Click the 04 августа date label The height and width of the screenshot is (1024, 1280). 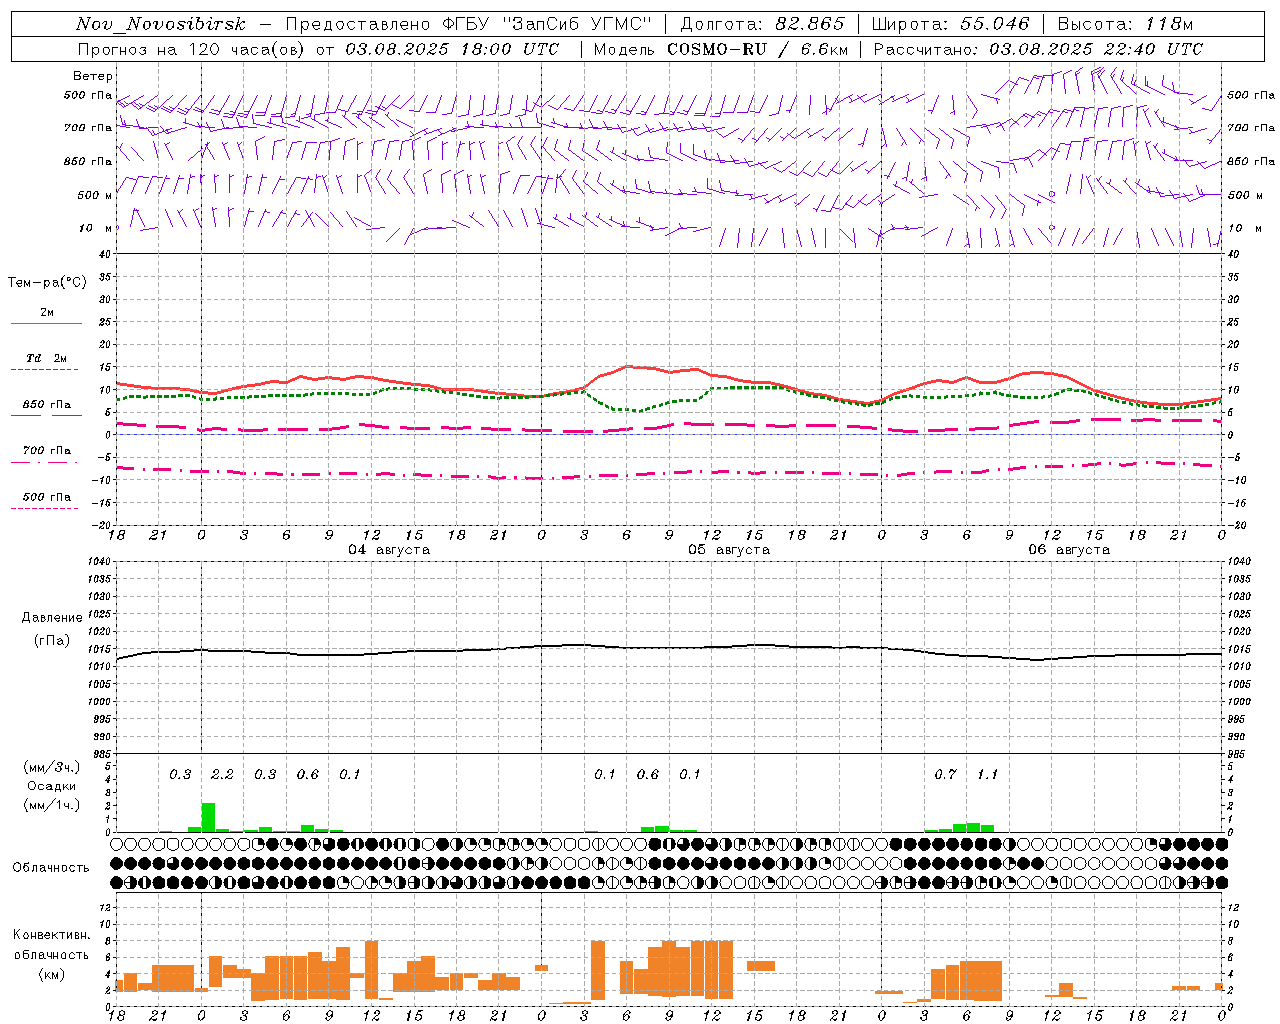389,550
